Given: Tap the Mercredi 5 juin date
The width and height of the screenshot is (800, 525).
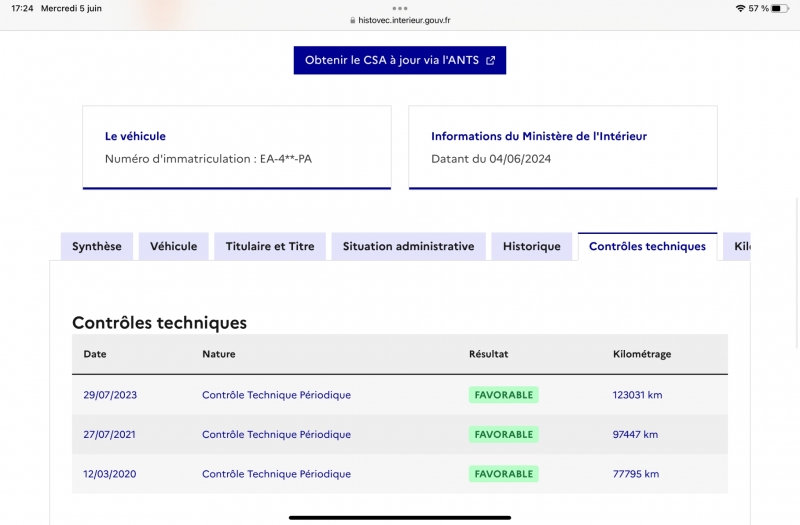Looking at the screenshot, I should coord(71,8).
